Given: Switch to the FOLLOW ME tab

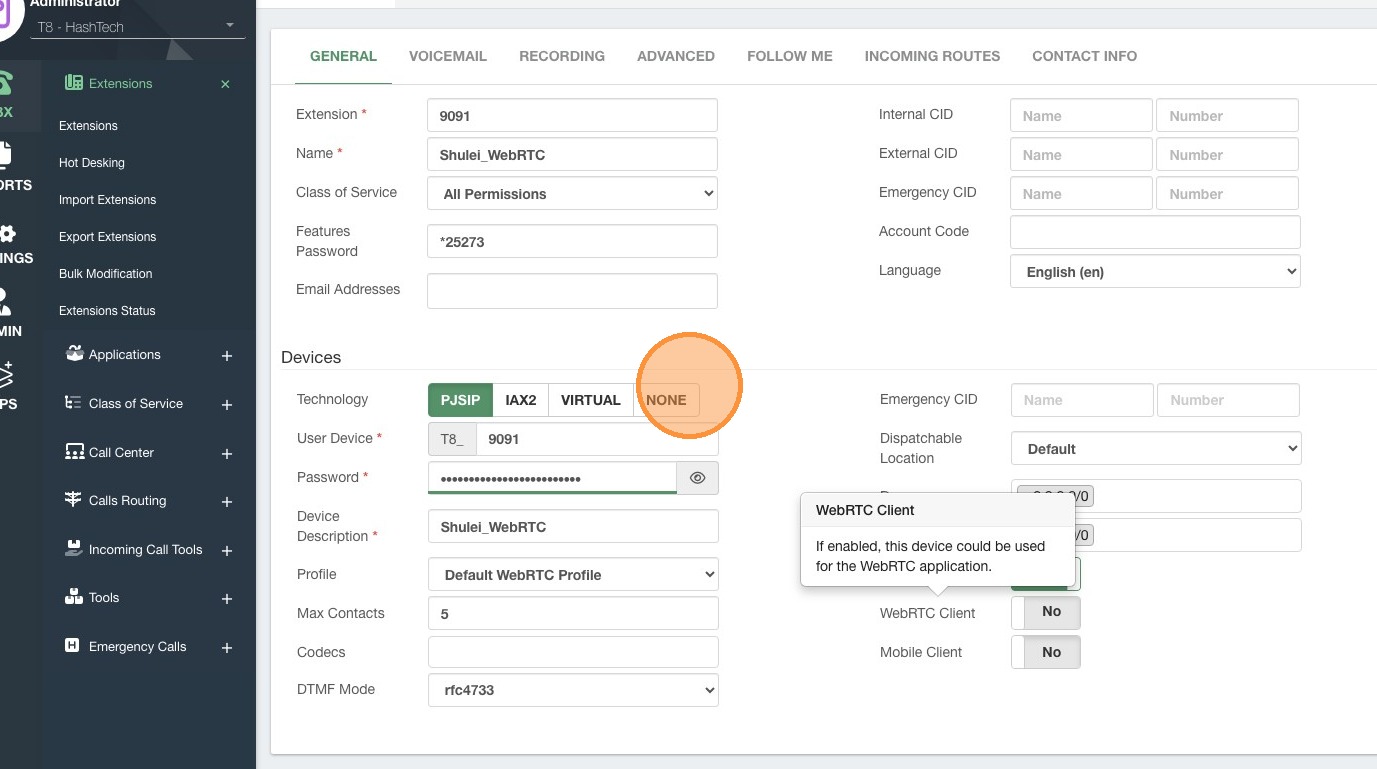Looking at the screenshot, I should click(x=790, y=56).
